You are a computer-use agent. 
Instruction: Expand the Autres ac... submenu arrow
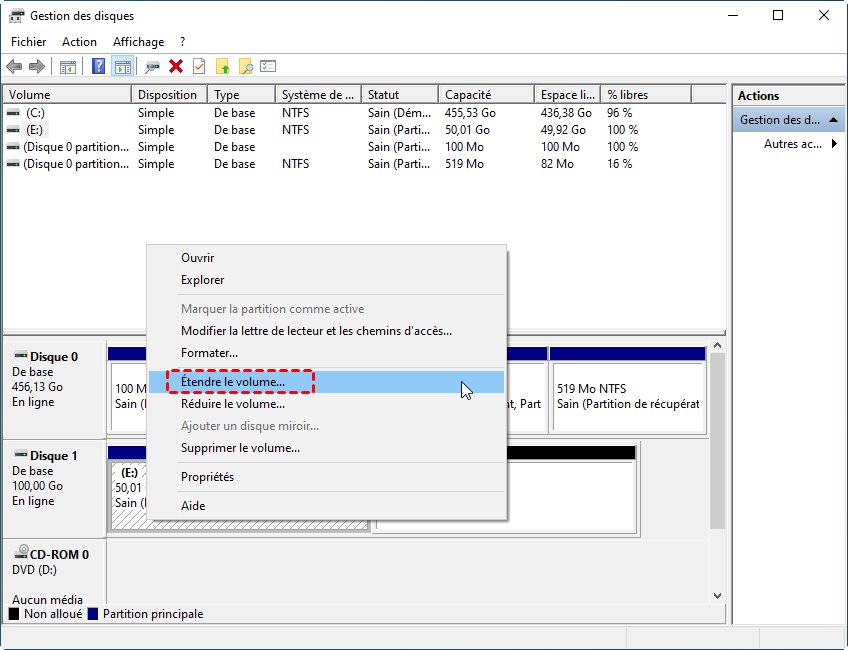click(834, 144)
